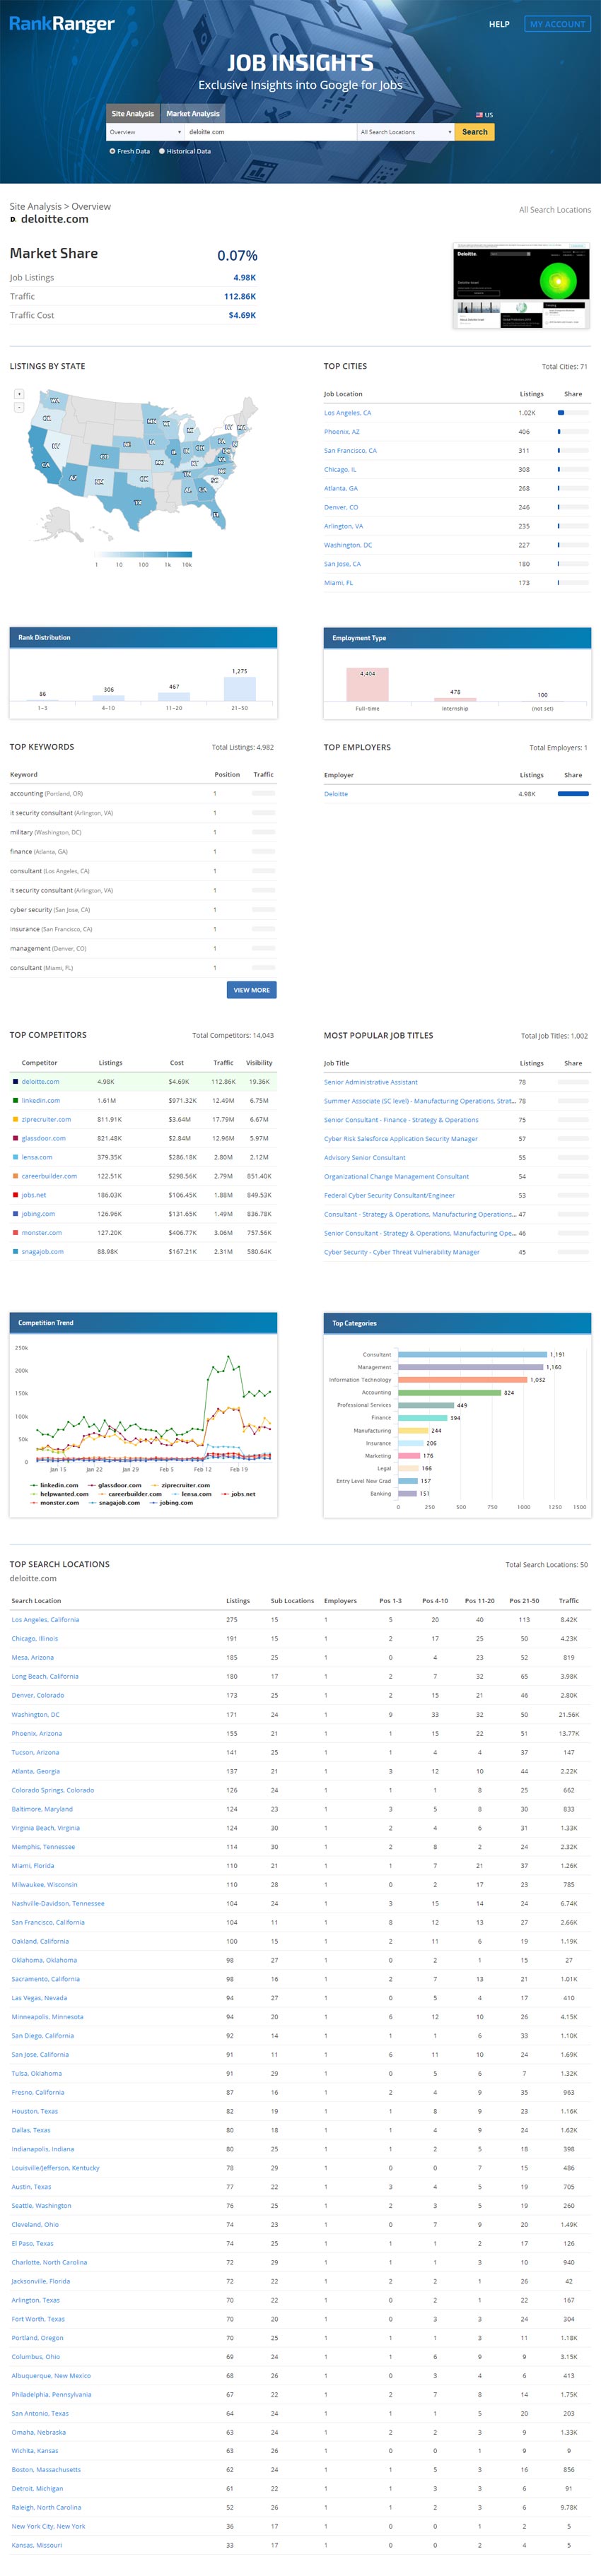Screen dimensions: 601x2576
Task: Select the Fresh Data radio button
Action: point(112,151)
